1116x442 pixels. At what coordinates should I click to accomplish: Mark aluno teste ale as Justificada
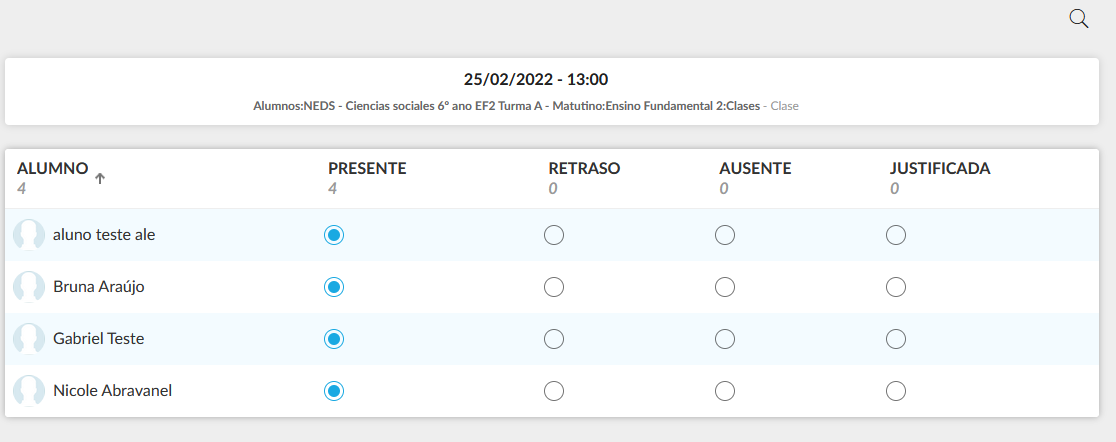point(896,235)
